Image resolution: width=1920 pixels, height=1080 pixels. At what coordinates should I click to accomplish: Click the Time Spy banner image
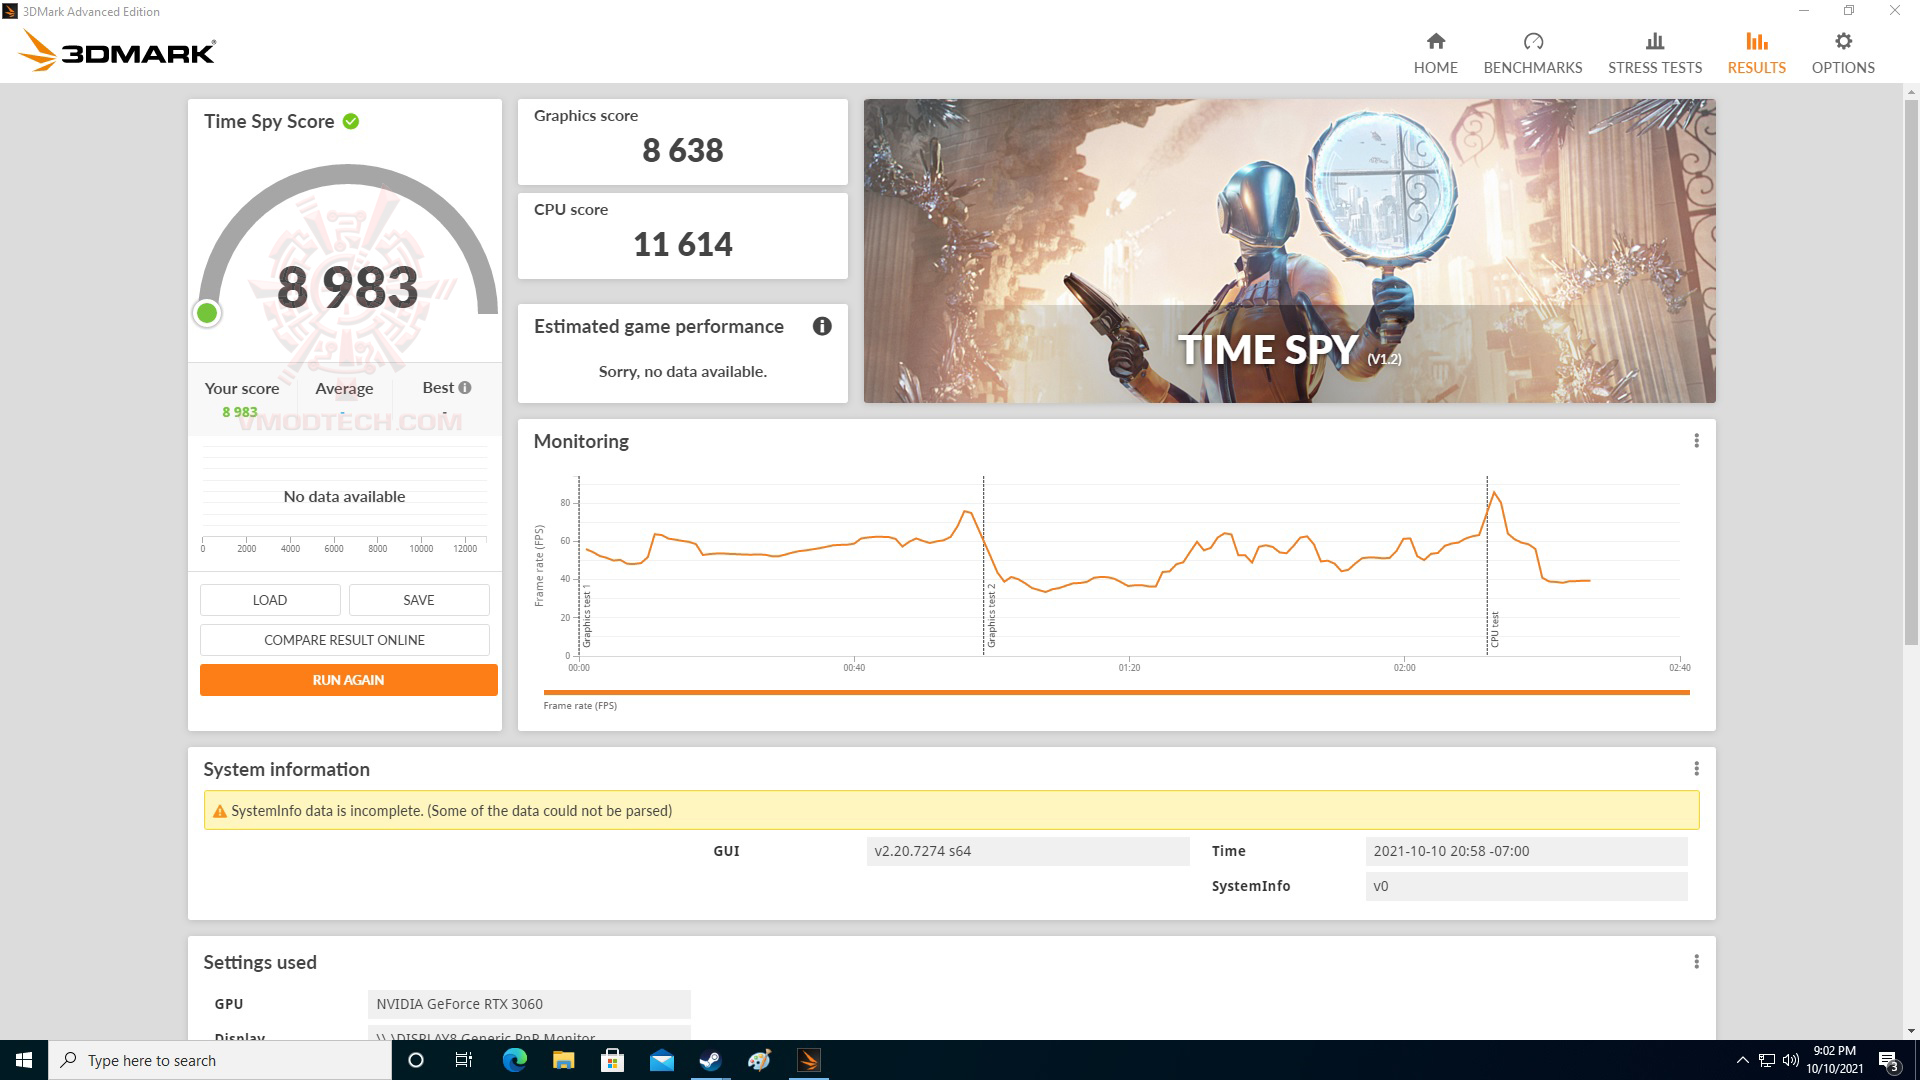click(x=1289, y=250)
